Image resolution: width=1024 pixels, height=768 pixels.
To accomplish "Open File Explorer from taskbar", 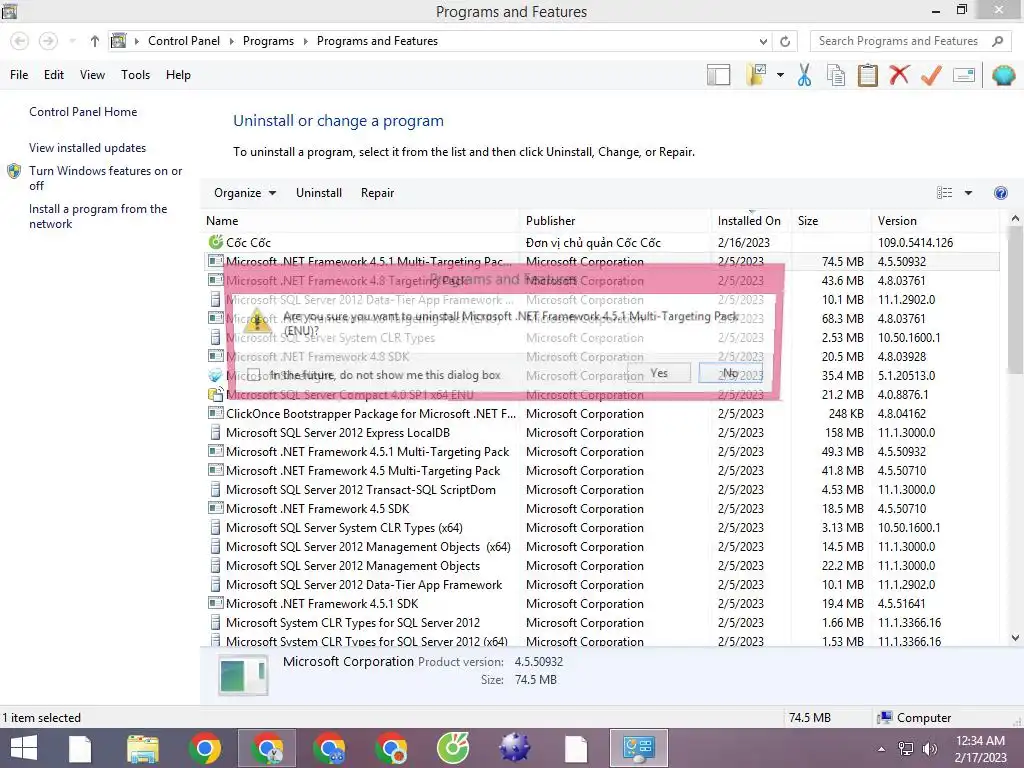I will (143, 748).
